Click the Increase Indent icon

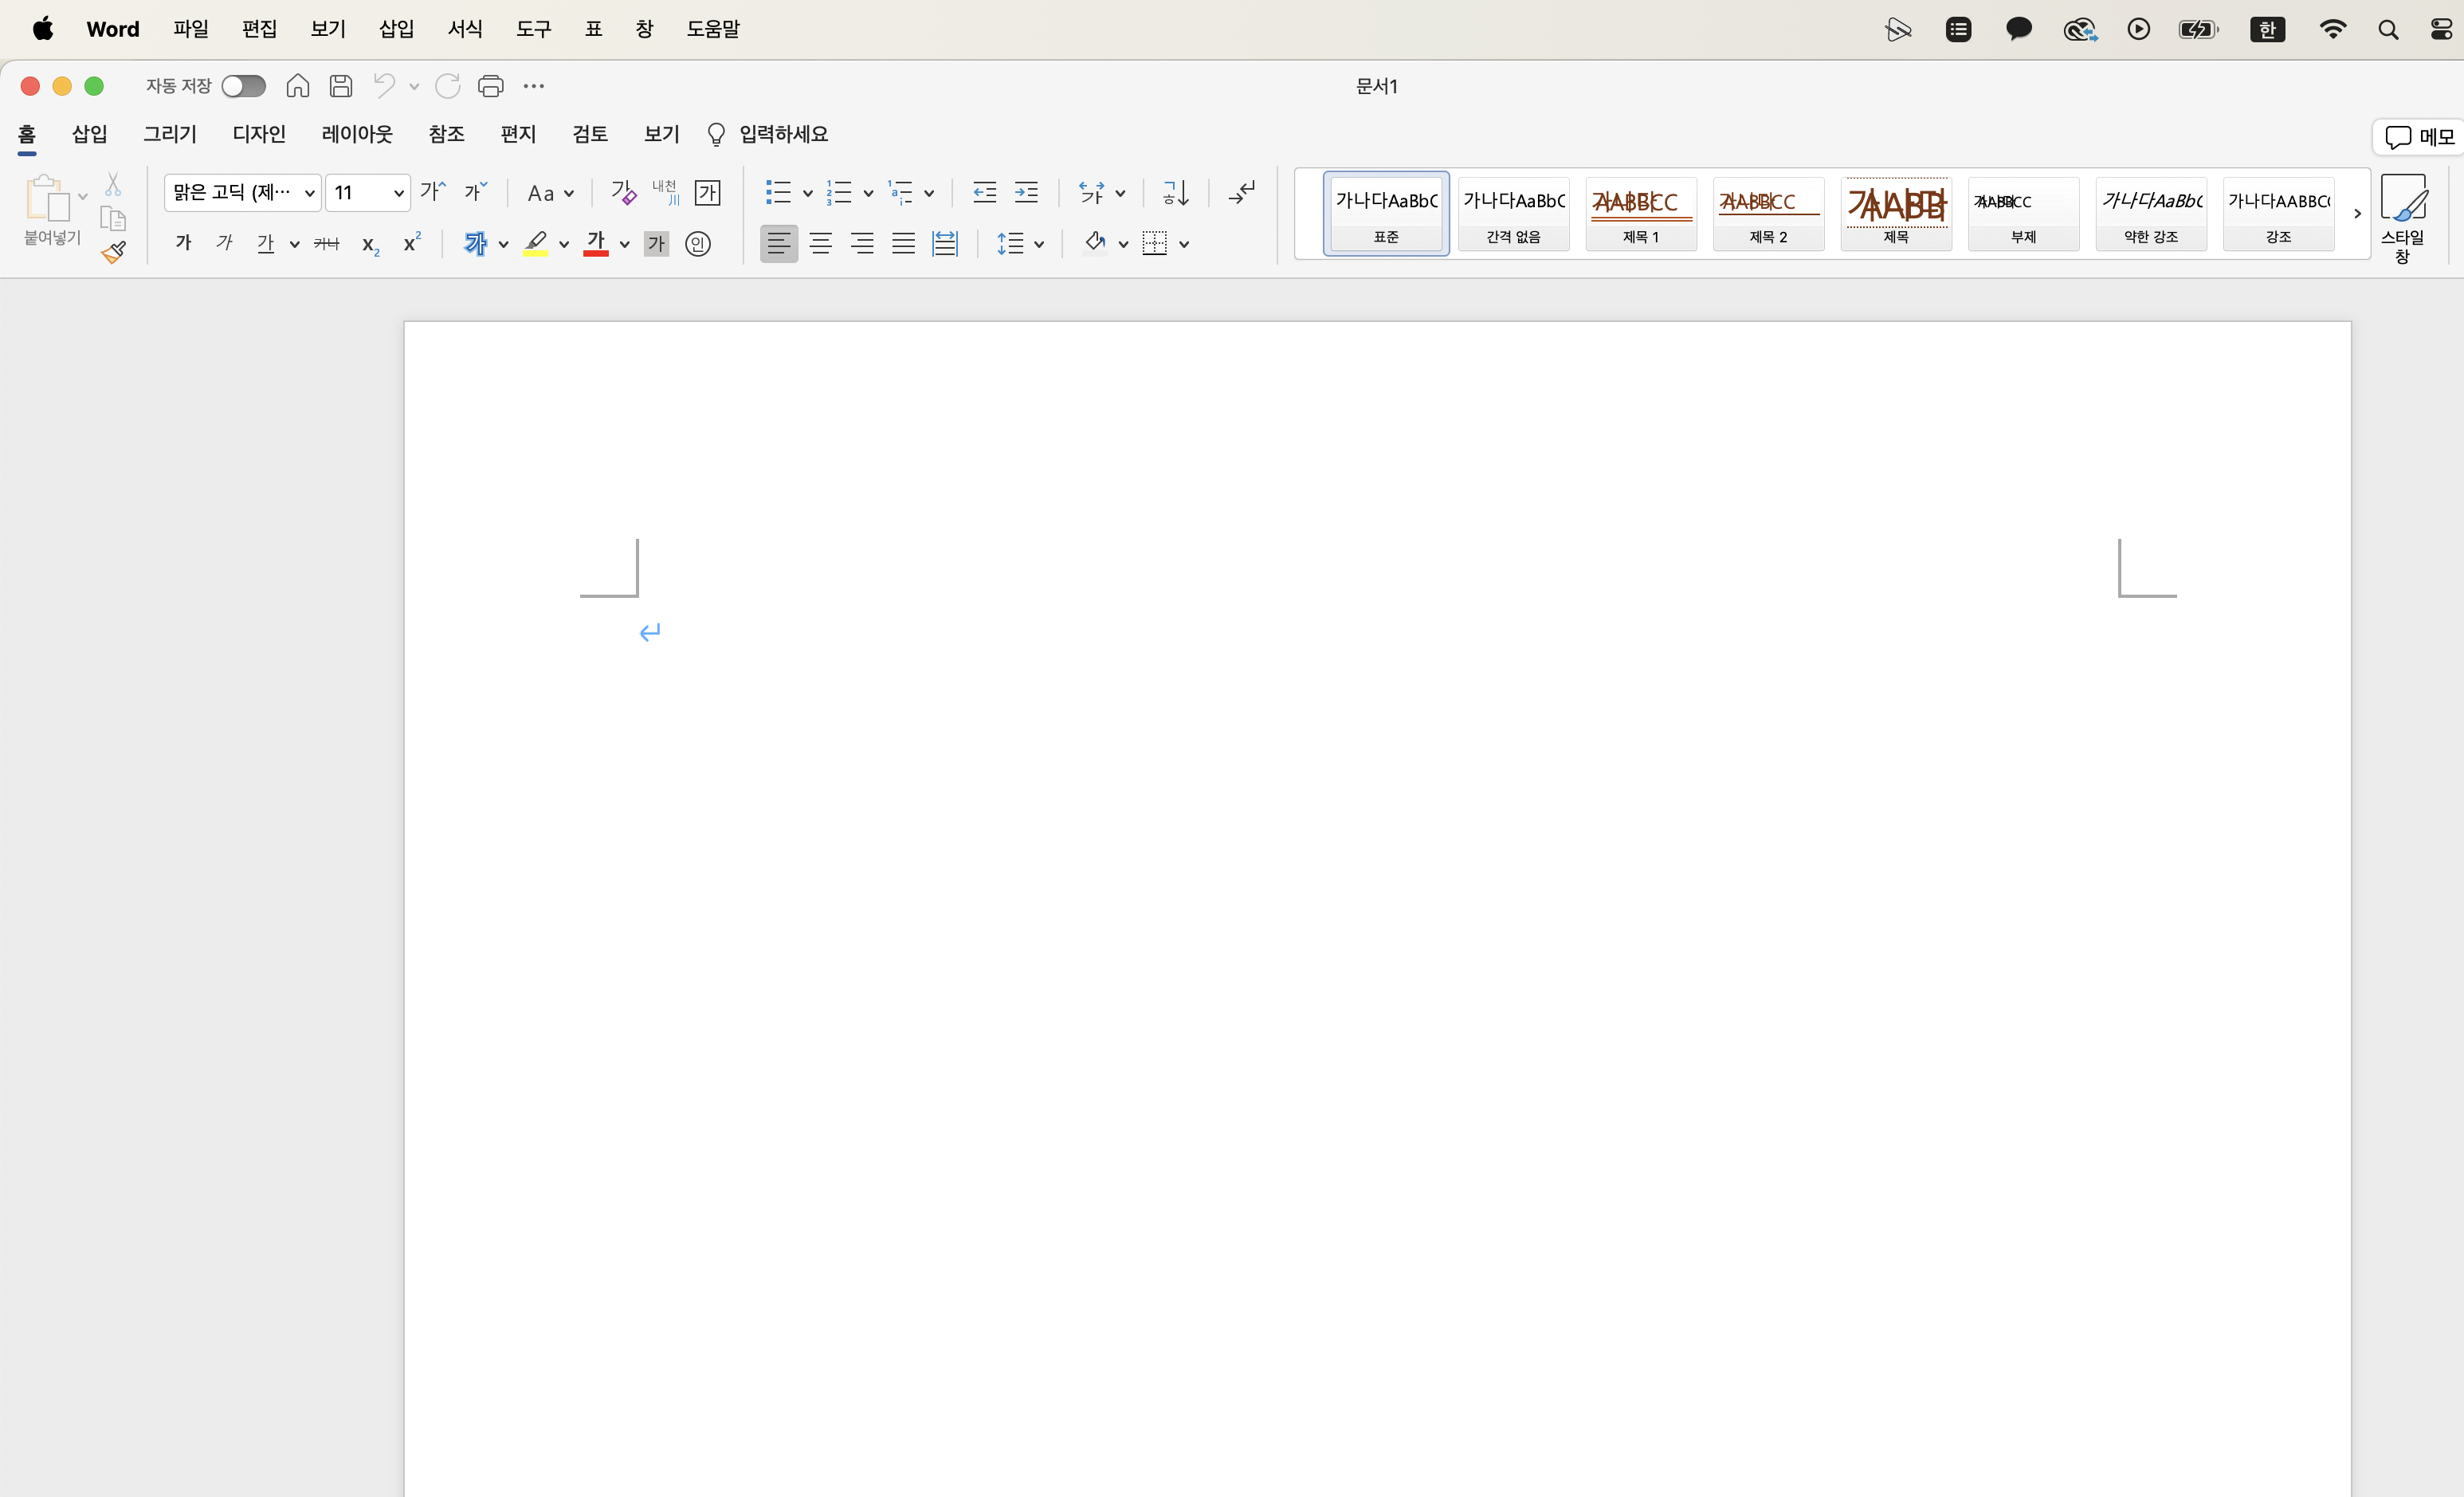(x=1026, y=193)
